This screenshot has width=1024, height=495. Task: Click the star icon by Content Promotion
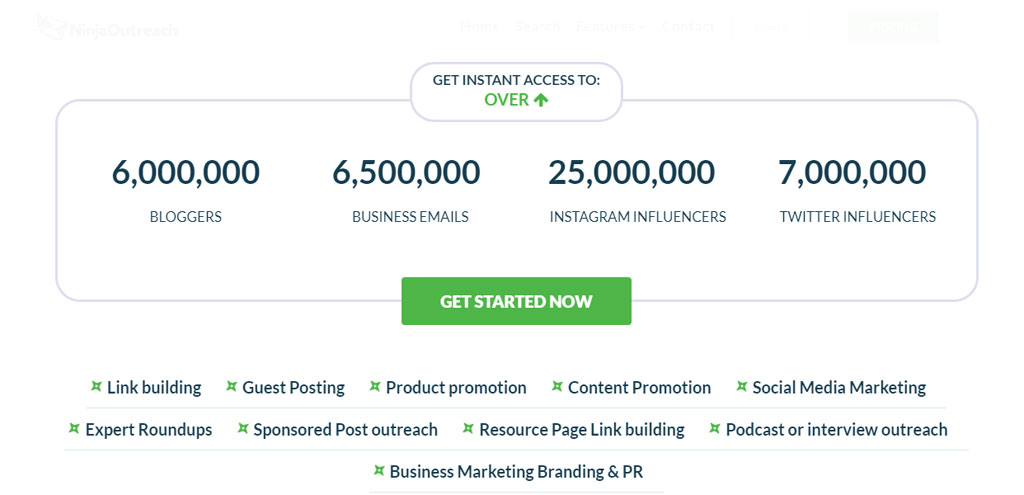coord(557,387)
